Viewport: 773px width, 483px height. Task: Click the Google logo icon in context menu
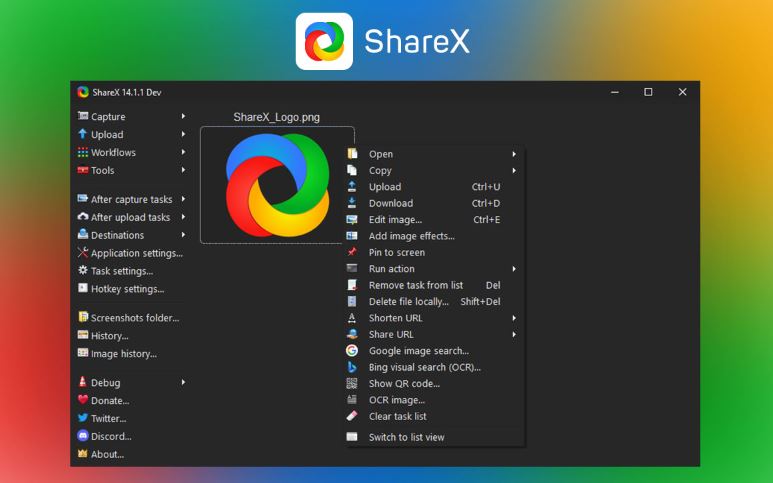(x=352, y=350)
